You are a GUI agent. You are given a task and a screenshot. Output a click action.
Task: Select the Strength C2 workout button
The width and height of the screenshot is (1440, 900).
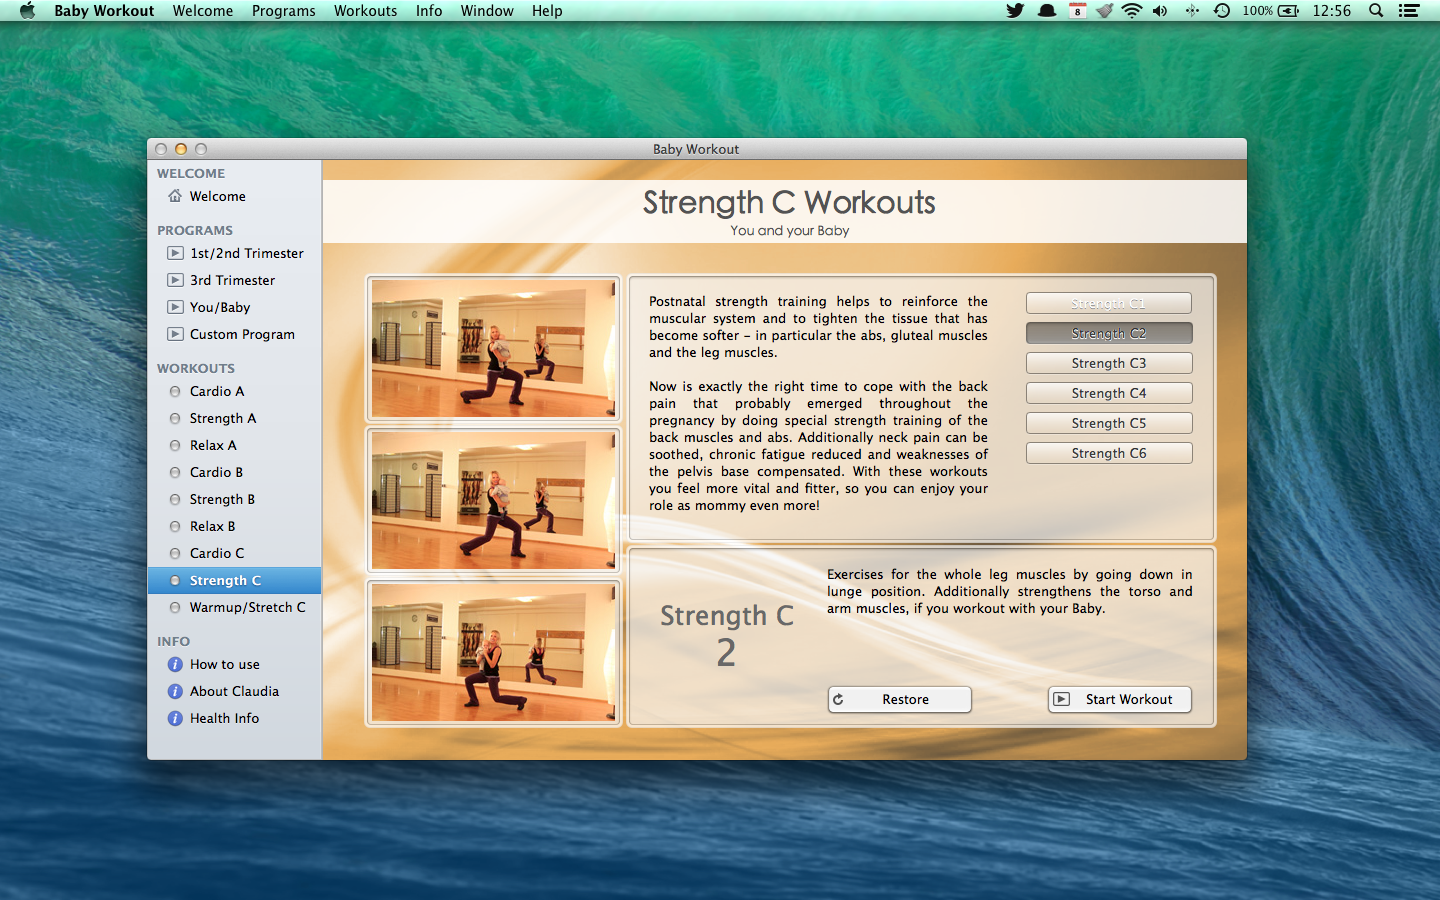coord(1109,333)
